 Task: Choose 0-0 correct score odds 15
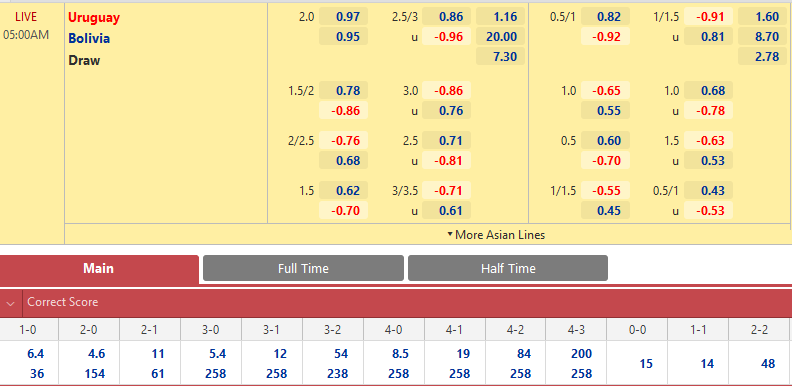tap(637, 363)
